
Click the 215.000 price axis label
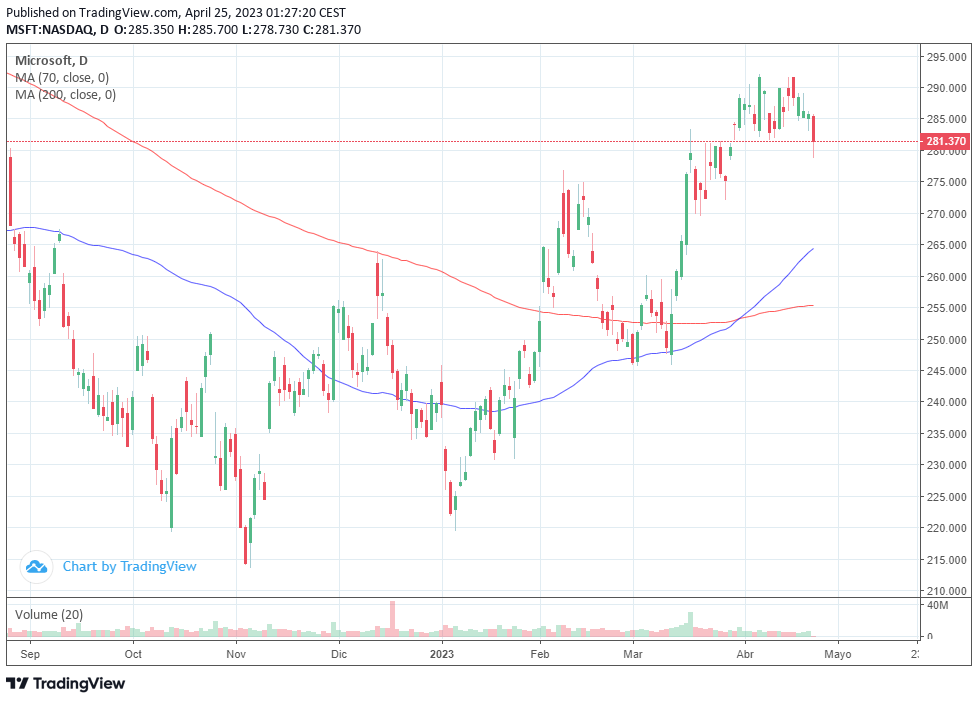946,560
